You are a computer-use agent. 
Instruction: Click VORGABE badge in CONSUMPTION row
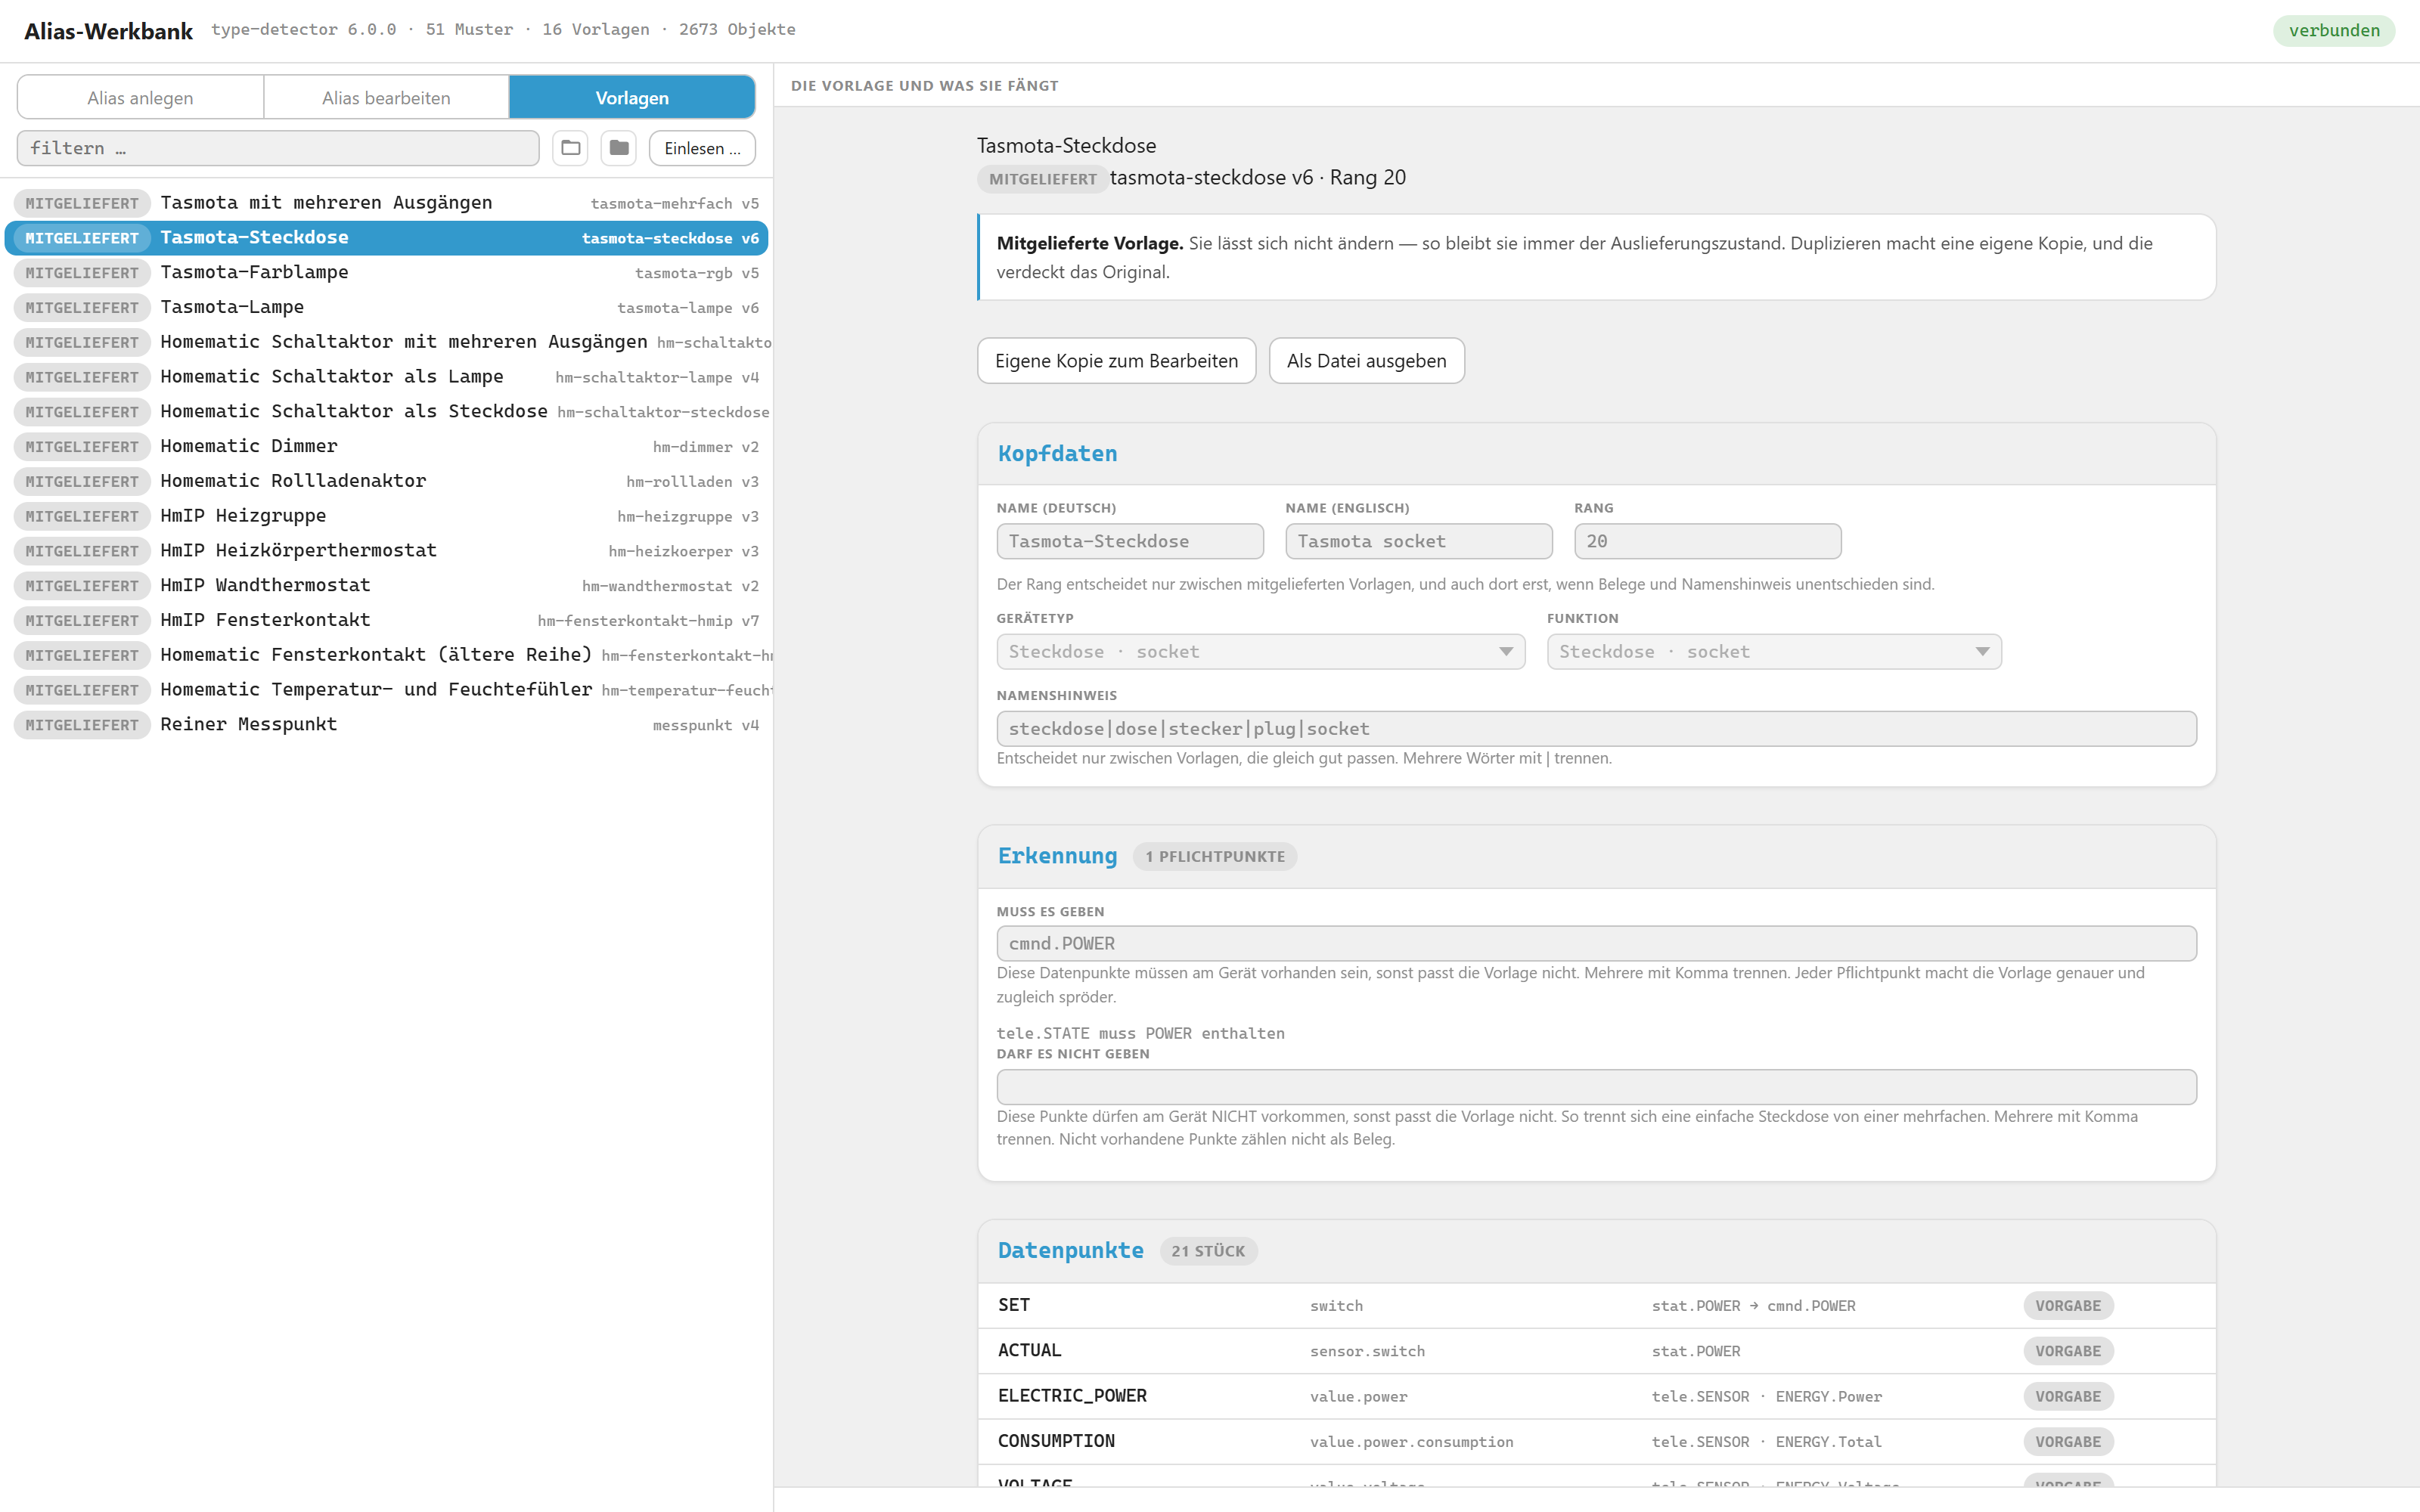2068,1442
